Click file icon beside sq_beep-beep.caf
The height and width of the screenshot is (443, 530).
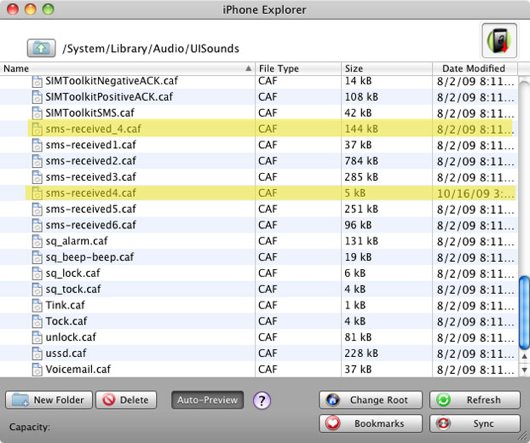(x=37, y=257)
